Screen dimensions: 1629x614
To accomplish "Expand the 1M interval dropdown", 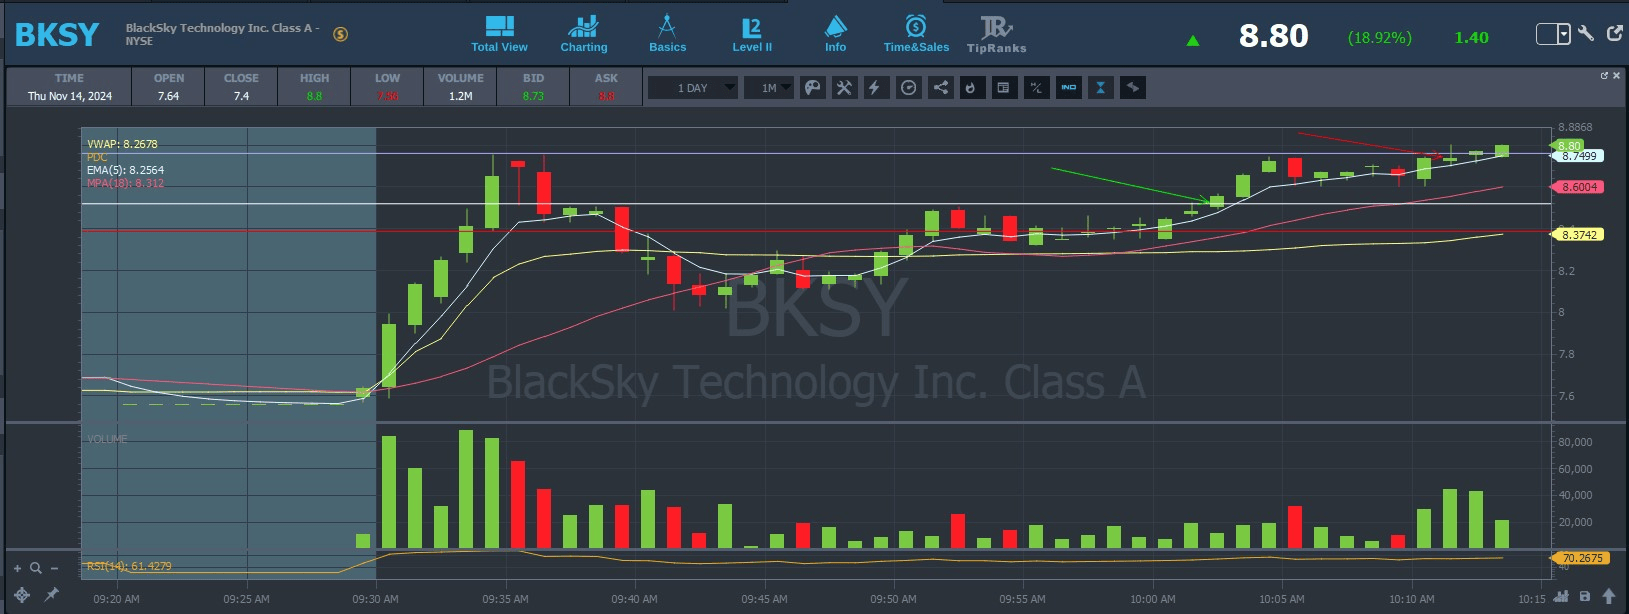I will pos(769,88).
